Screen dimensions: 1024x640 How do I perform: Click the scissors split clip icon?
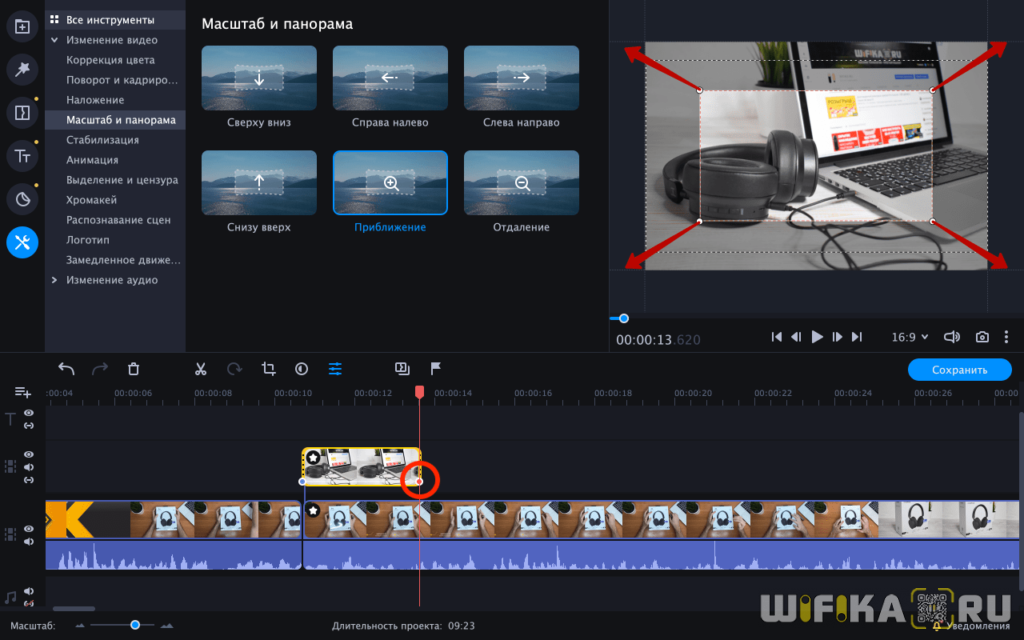tap(200, 369)
